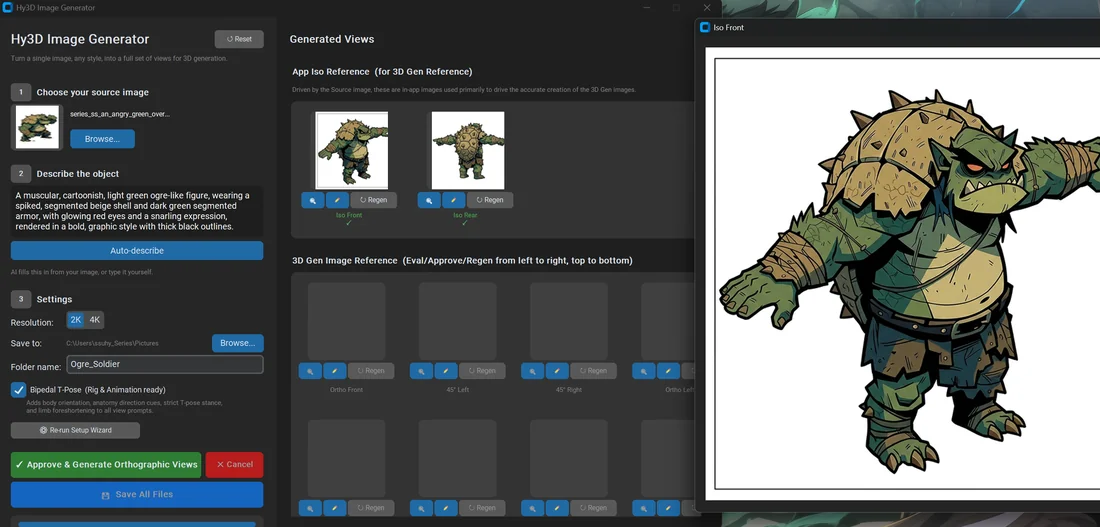
Task: Open the Iso Rear thumbnail
Action: [468, 150]
